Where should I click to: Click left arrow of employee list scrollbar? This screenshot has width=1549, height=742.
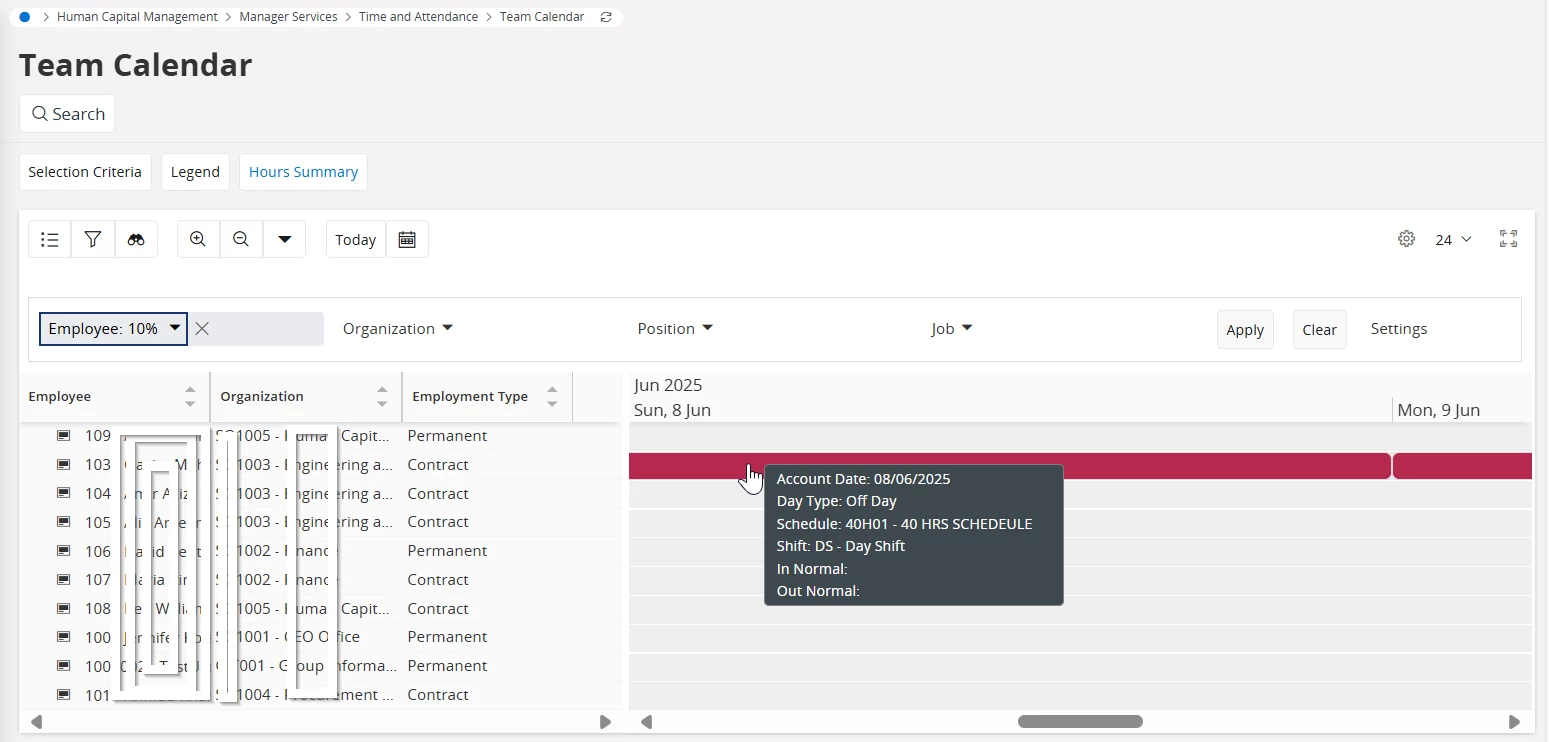(37, 722)
